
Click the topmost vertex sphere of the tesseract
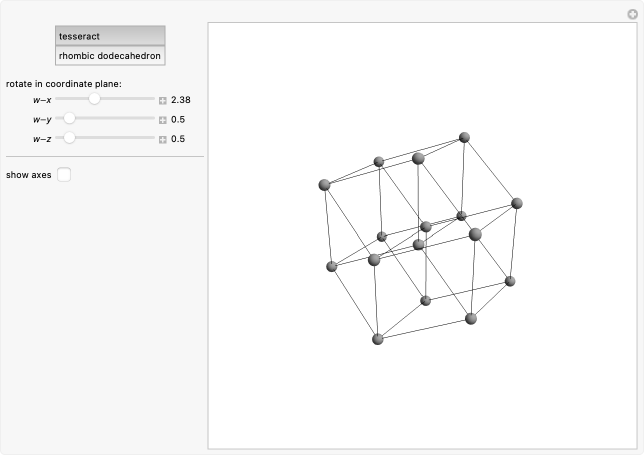(x=464, y=137)
